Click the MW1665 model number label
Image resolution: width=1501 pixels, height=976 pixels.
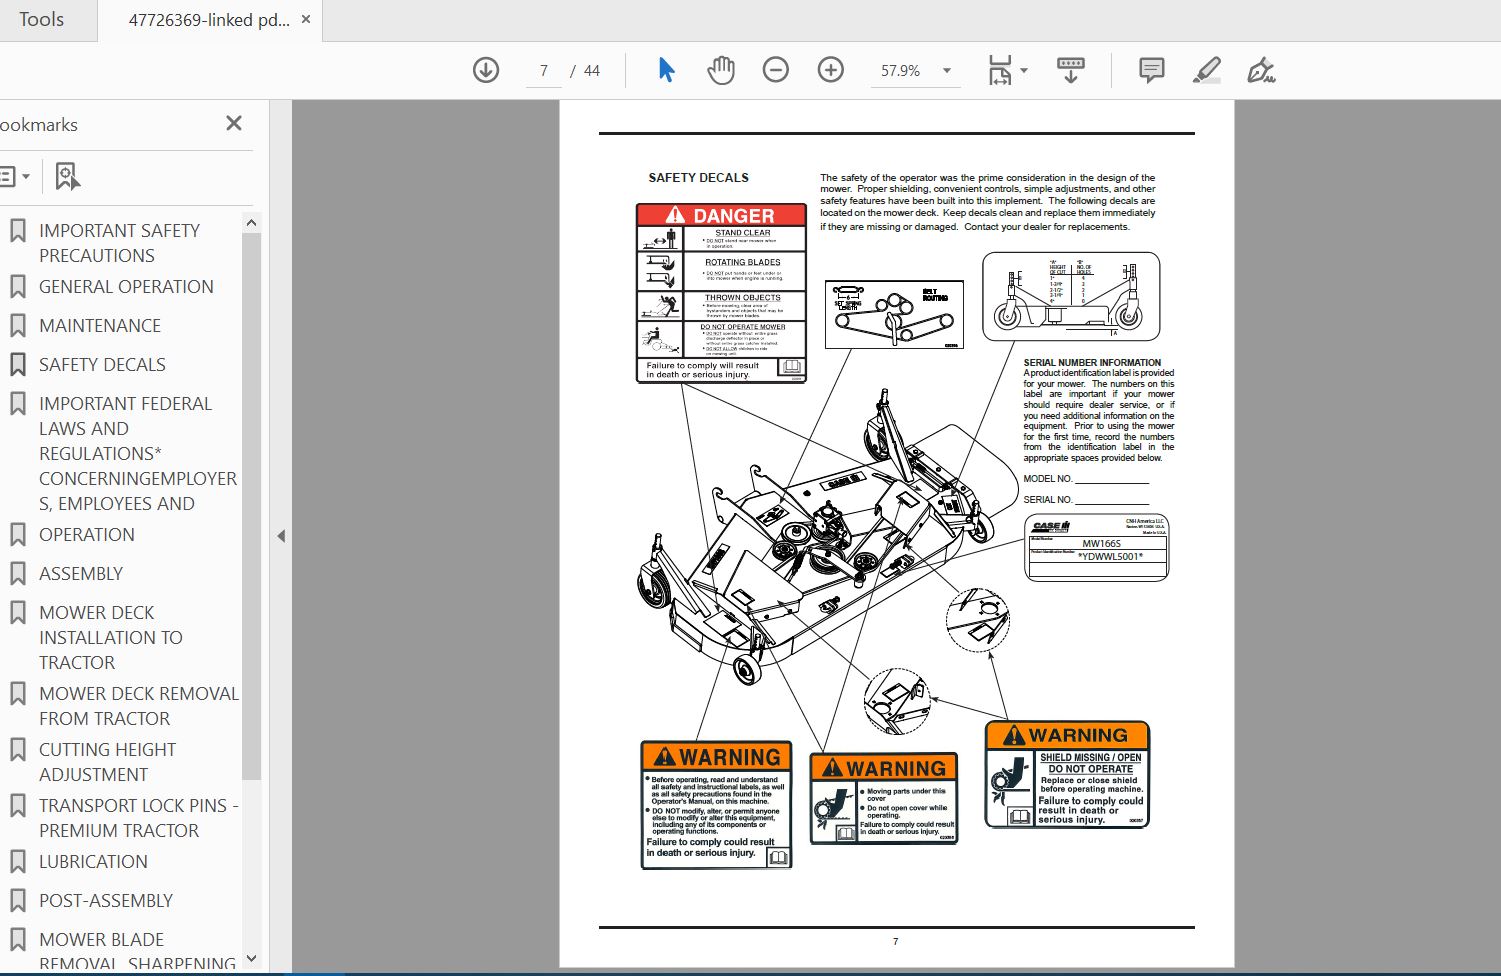[1101, 544]
